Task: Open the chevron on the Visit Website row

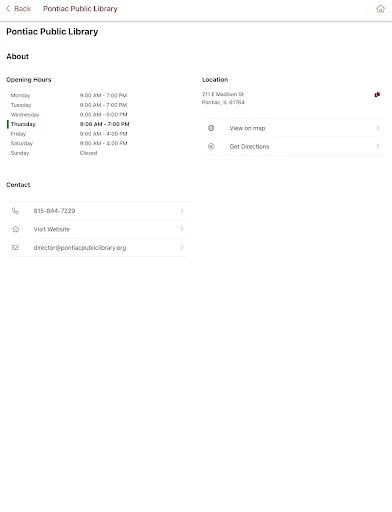Action: point(182,229)
